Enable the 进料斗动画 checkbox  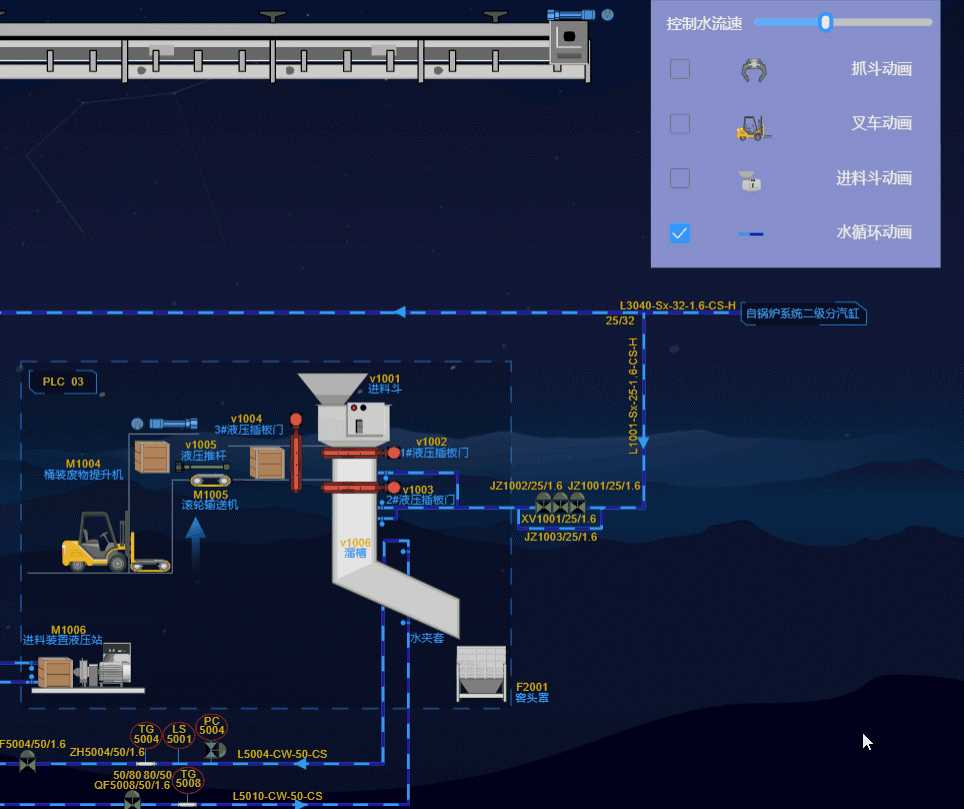tap(679, 178)
